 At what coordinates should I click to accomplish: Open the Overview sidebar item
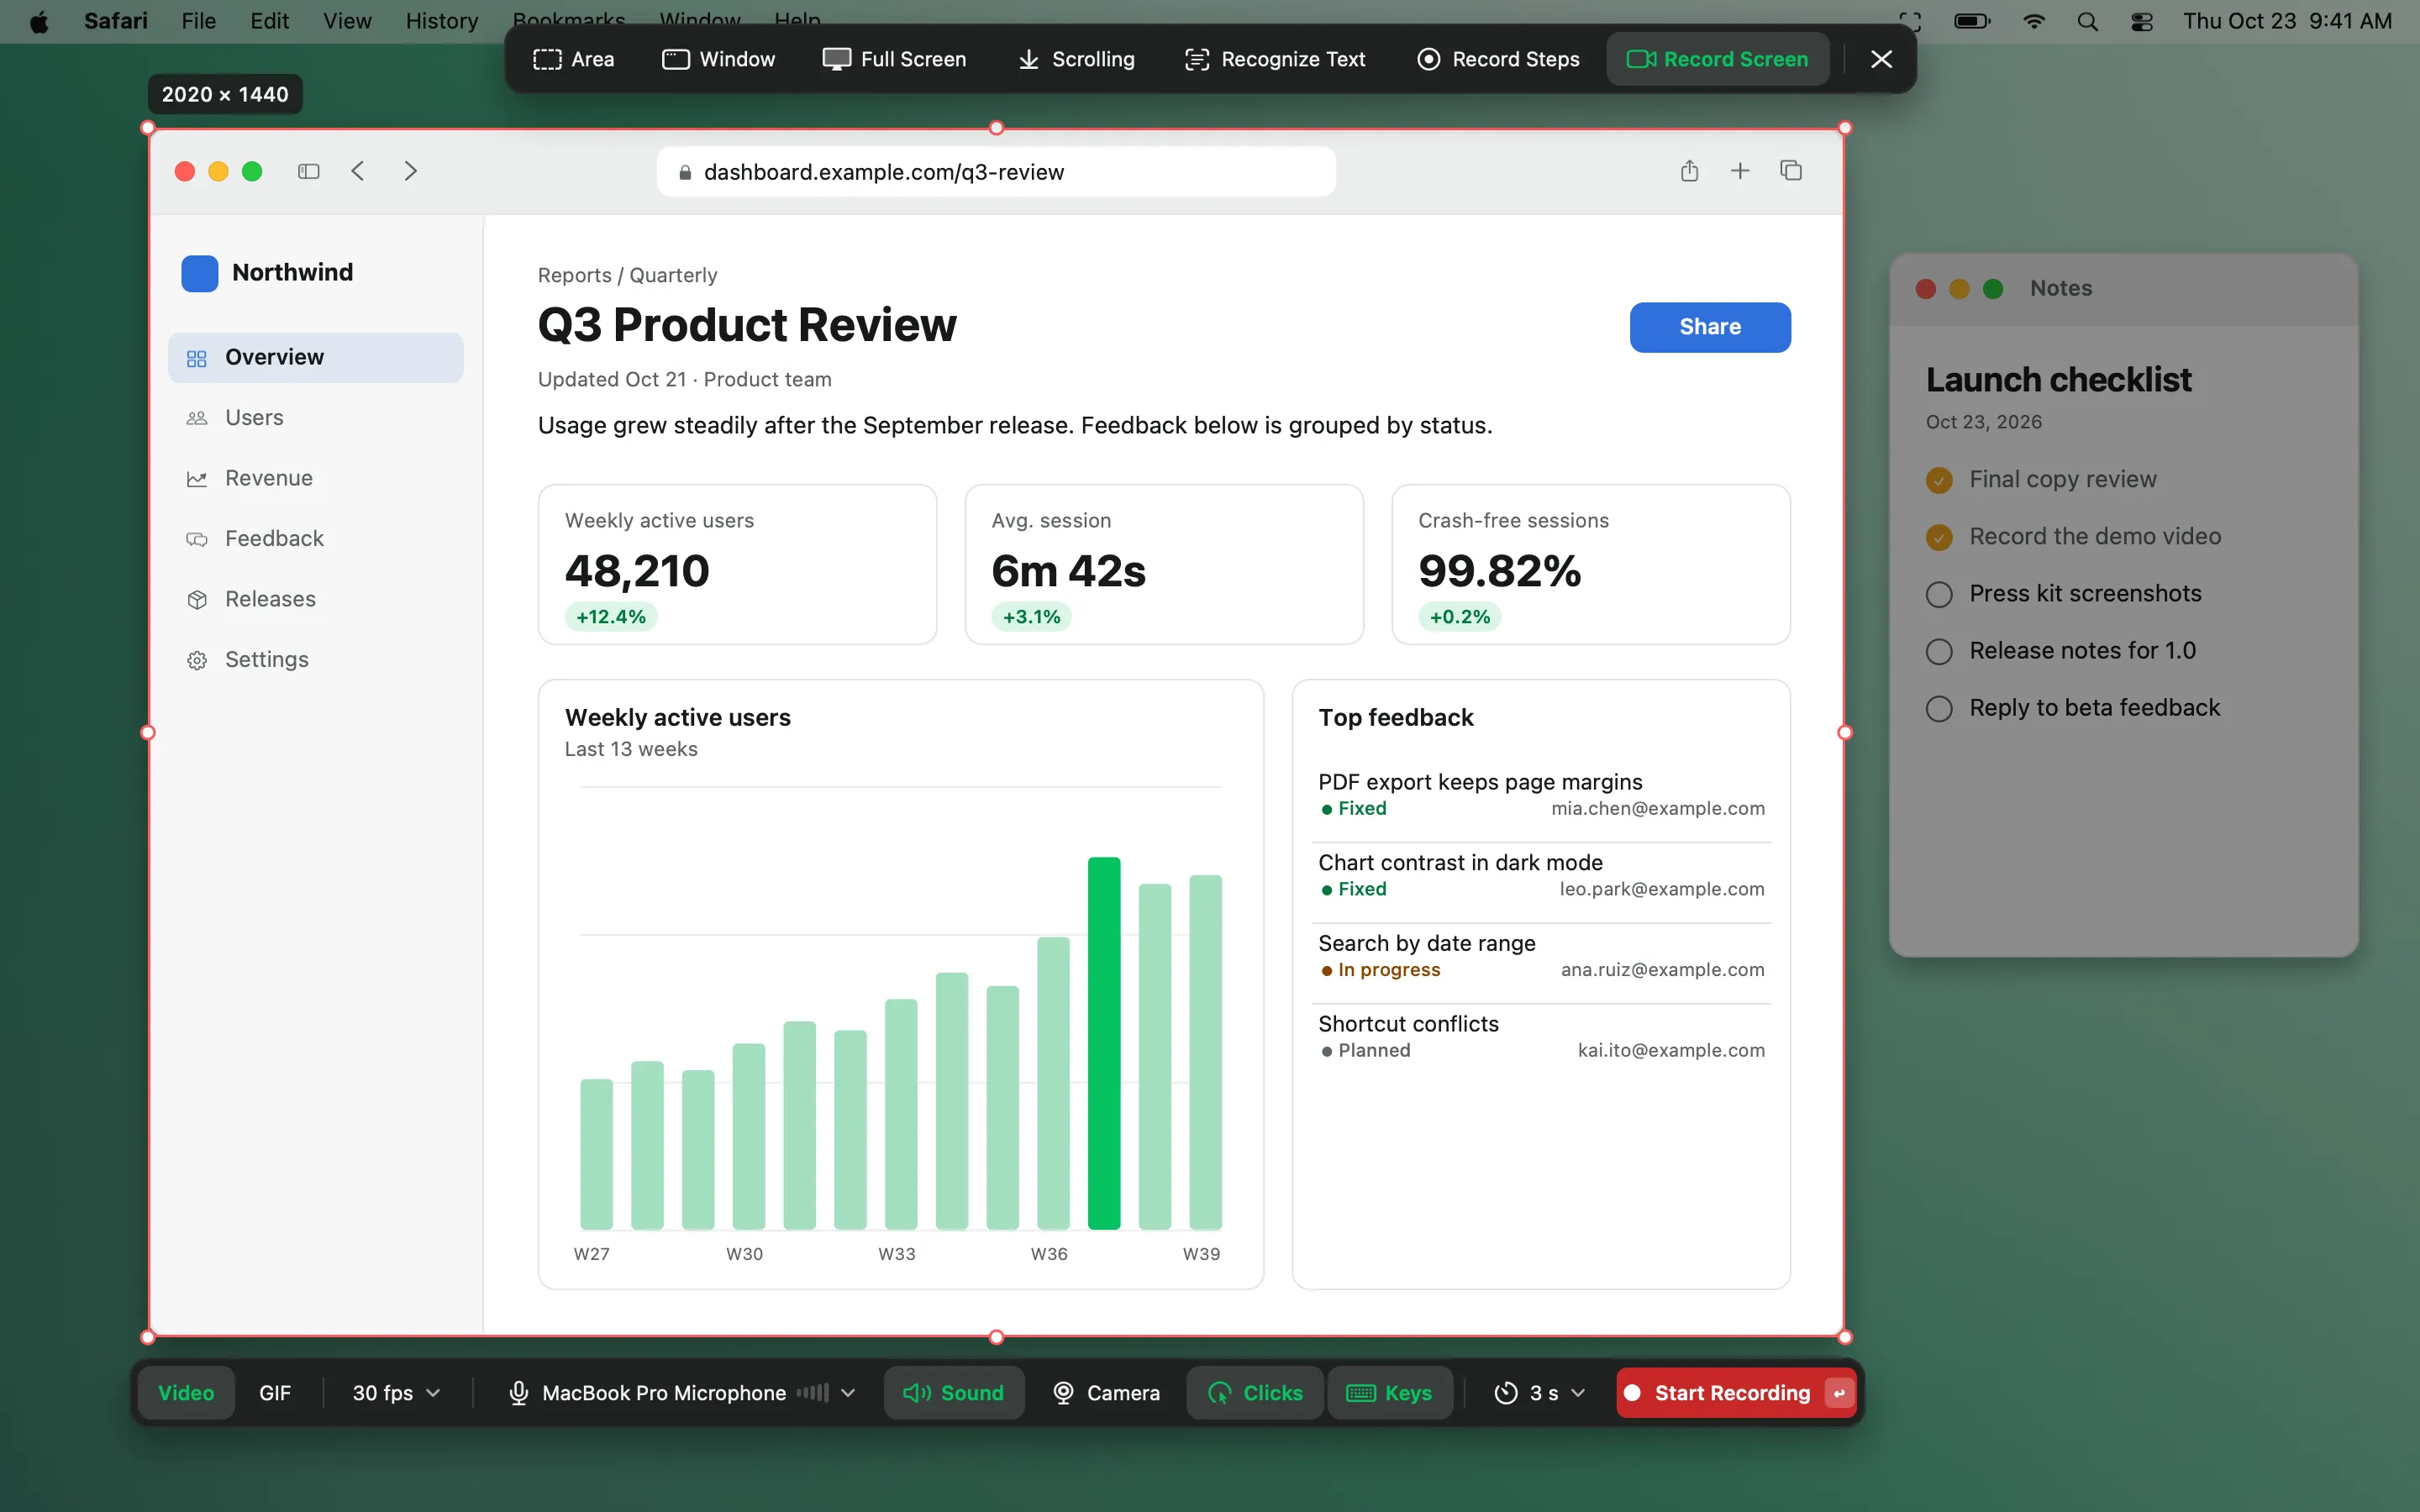coord(316,357)
